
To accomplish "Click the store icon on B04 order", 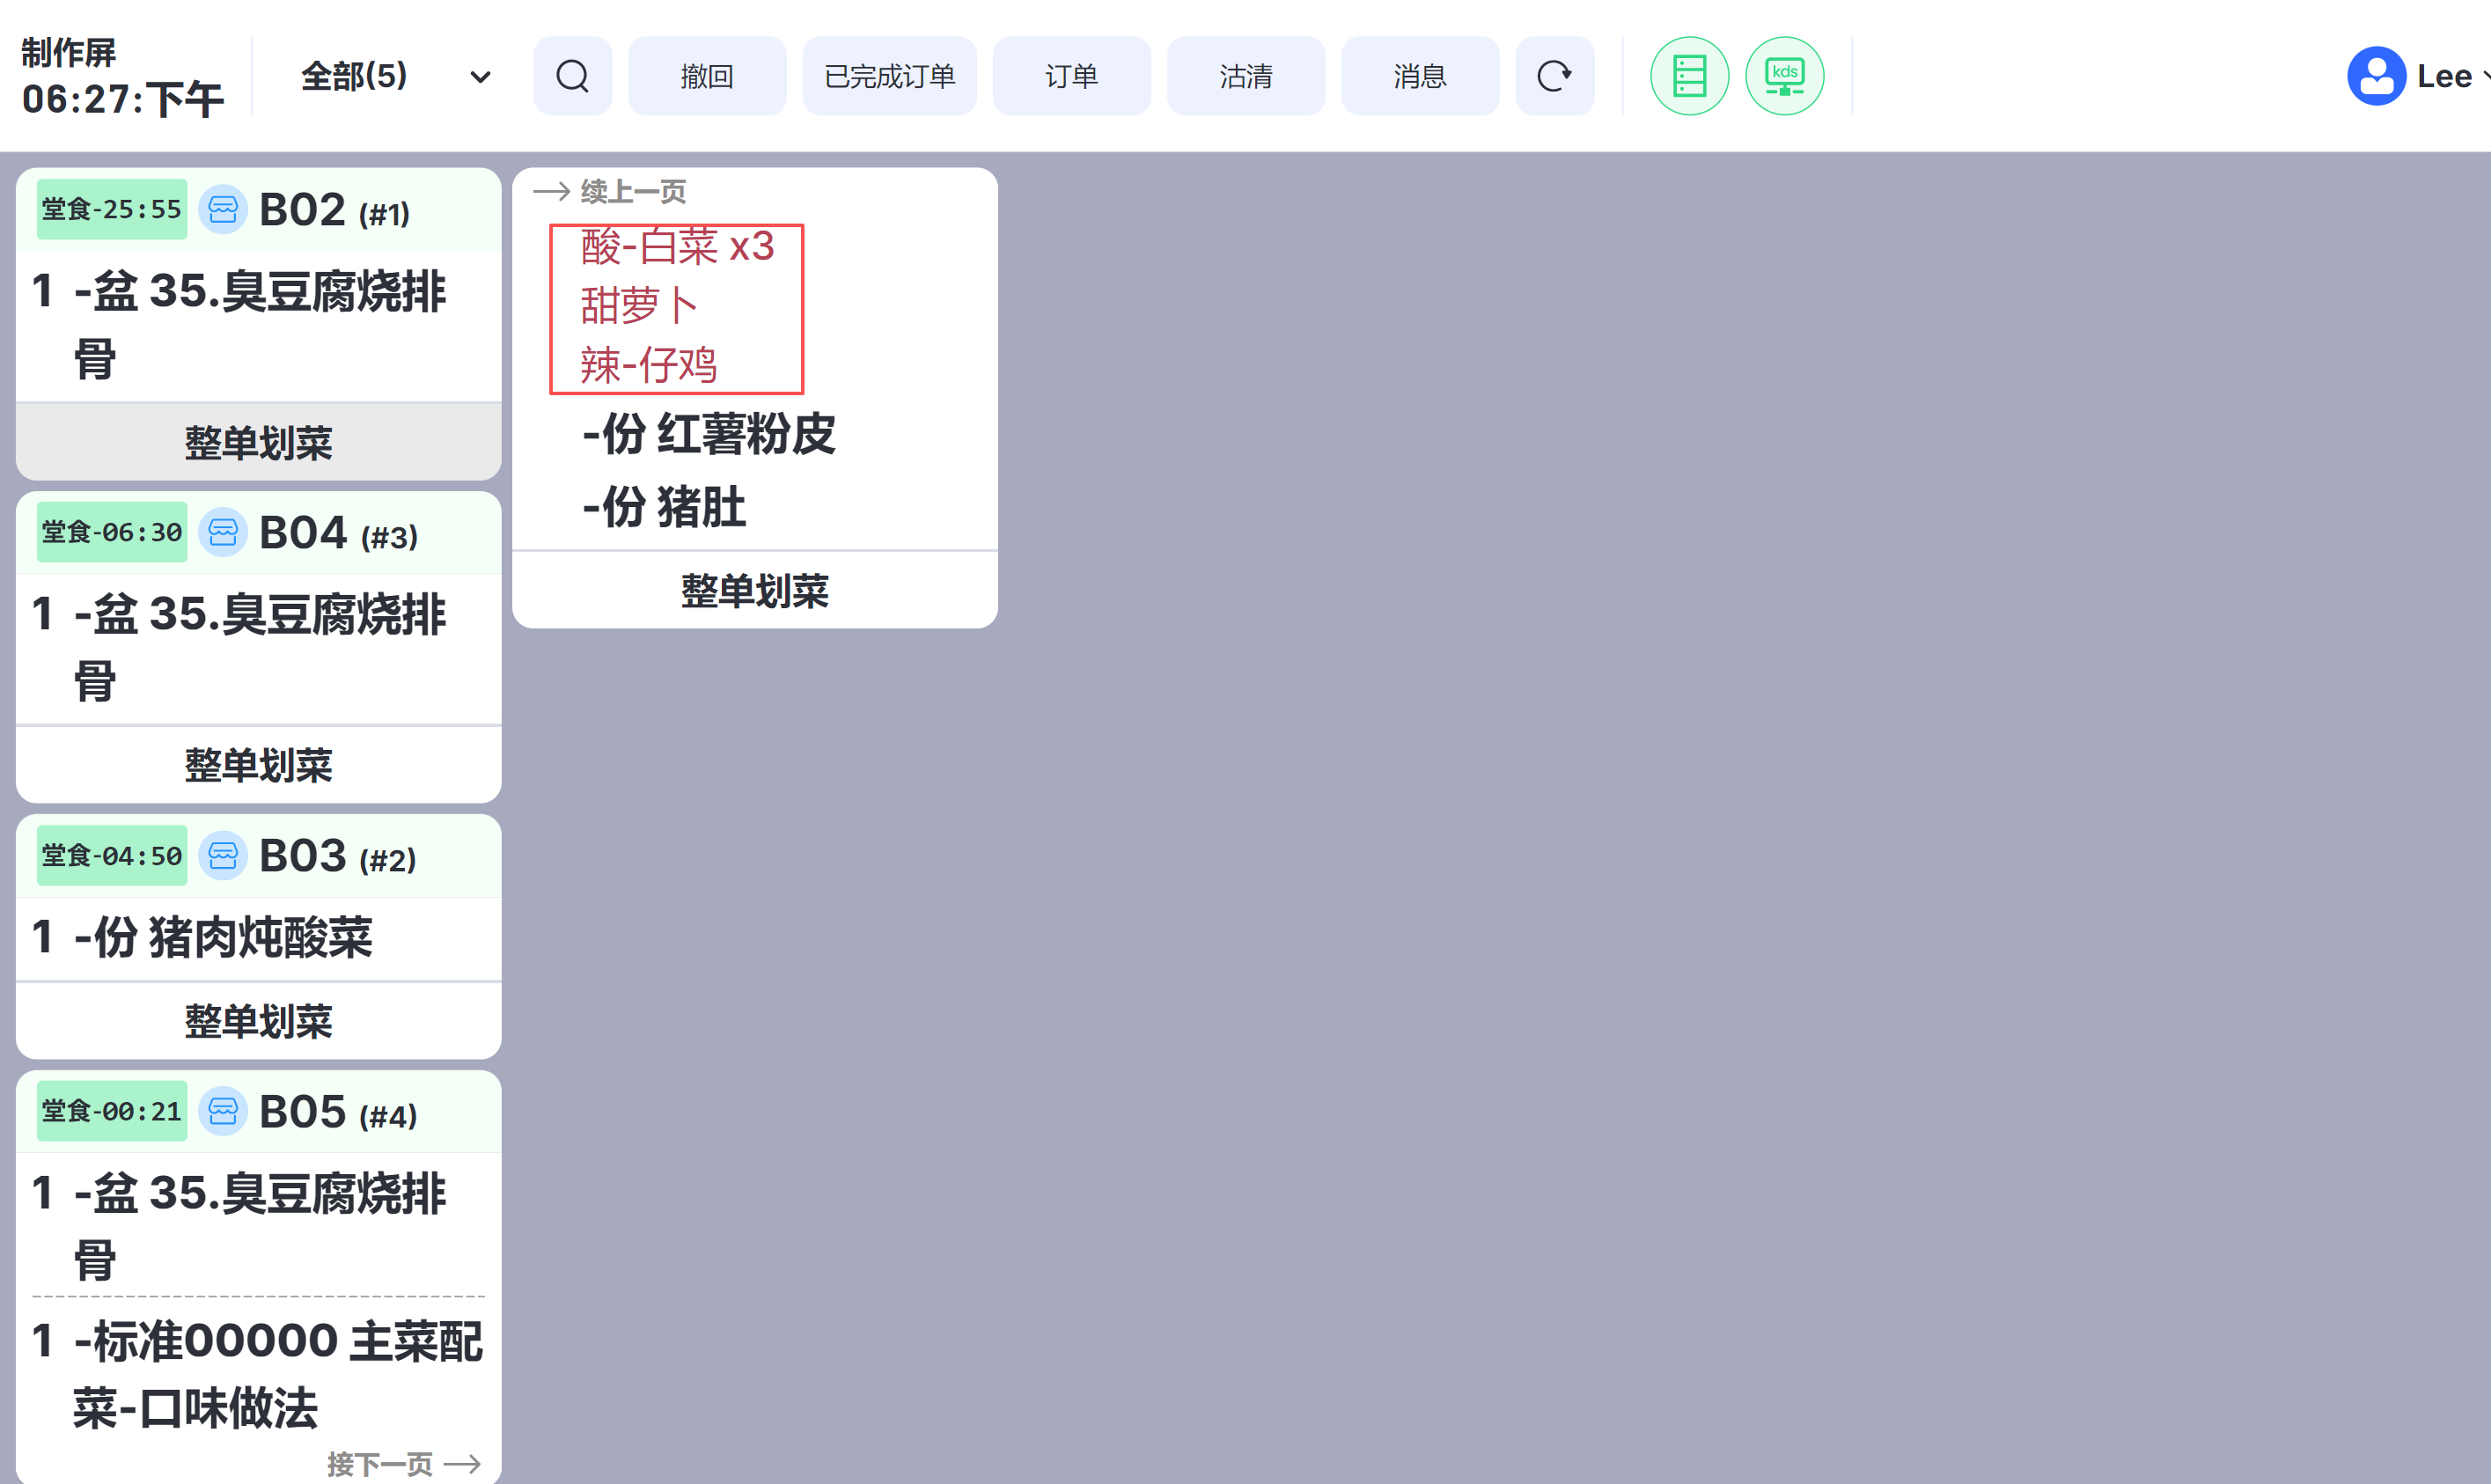I will pos(223,532).
